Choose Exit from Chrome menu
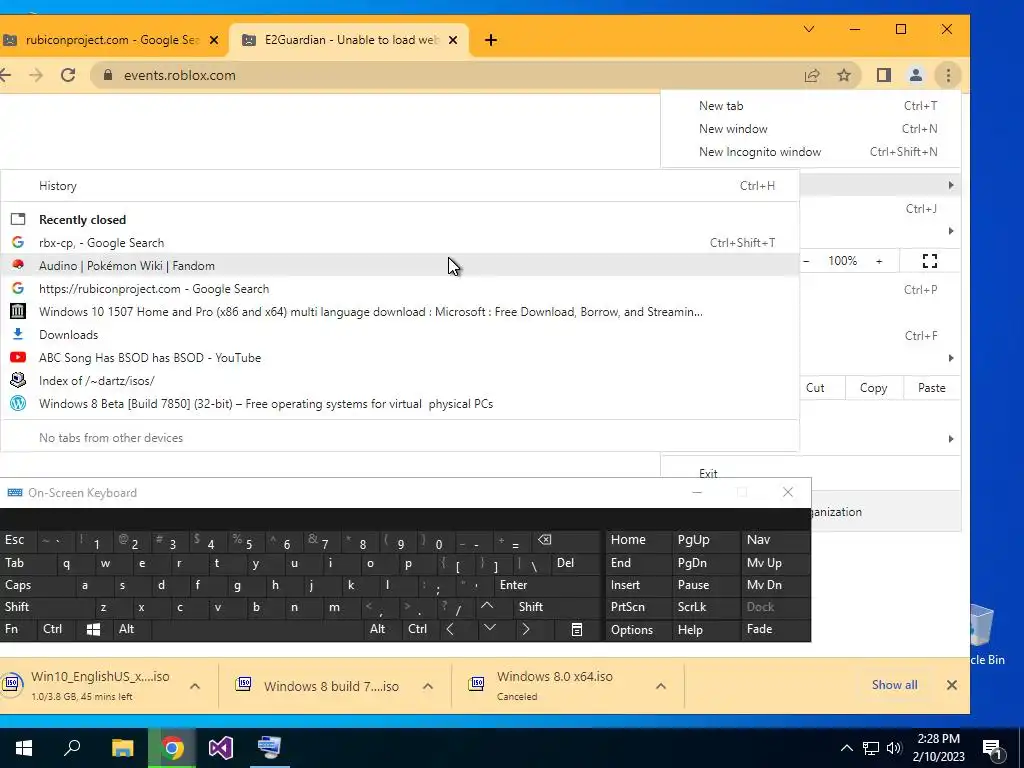The image size is (1024, 768). point(708,473)
